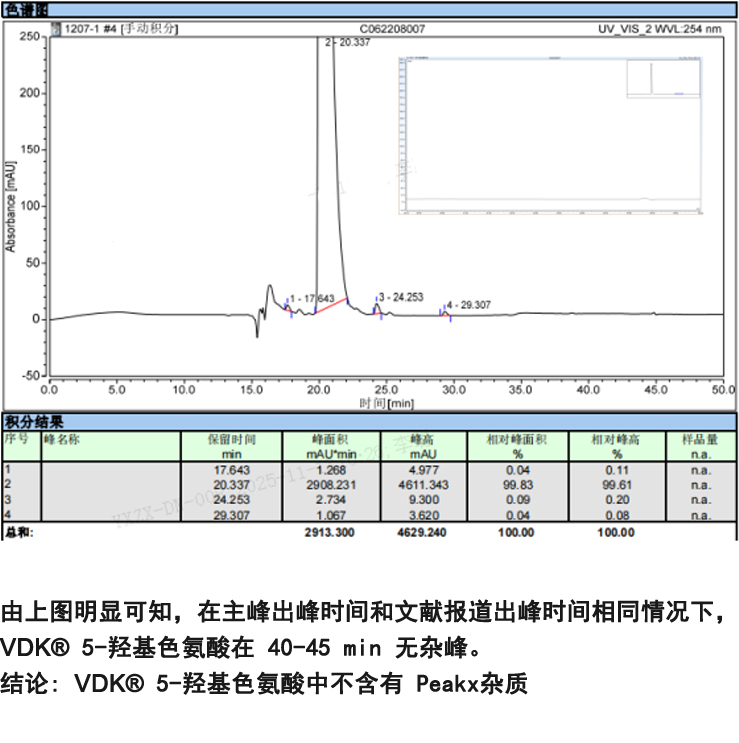Image resolution: width=739 pixels, height=743 pixels.
Task: Click the 样品量 column header
Action: (700, 439)
